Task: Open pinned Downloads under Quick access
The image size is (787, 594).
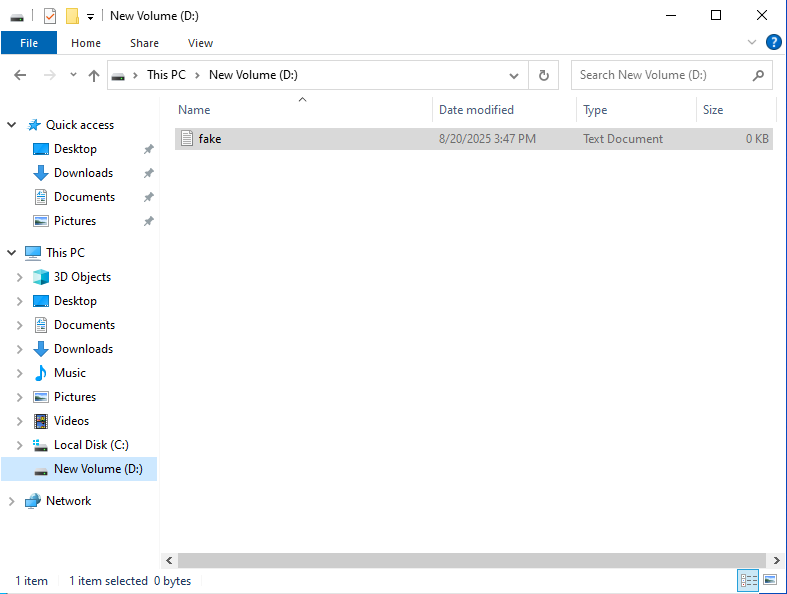Action: [83, 173]
